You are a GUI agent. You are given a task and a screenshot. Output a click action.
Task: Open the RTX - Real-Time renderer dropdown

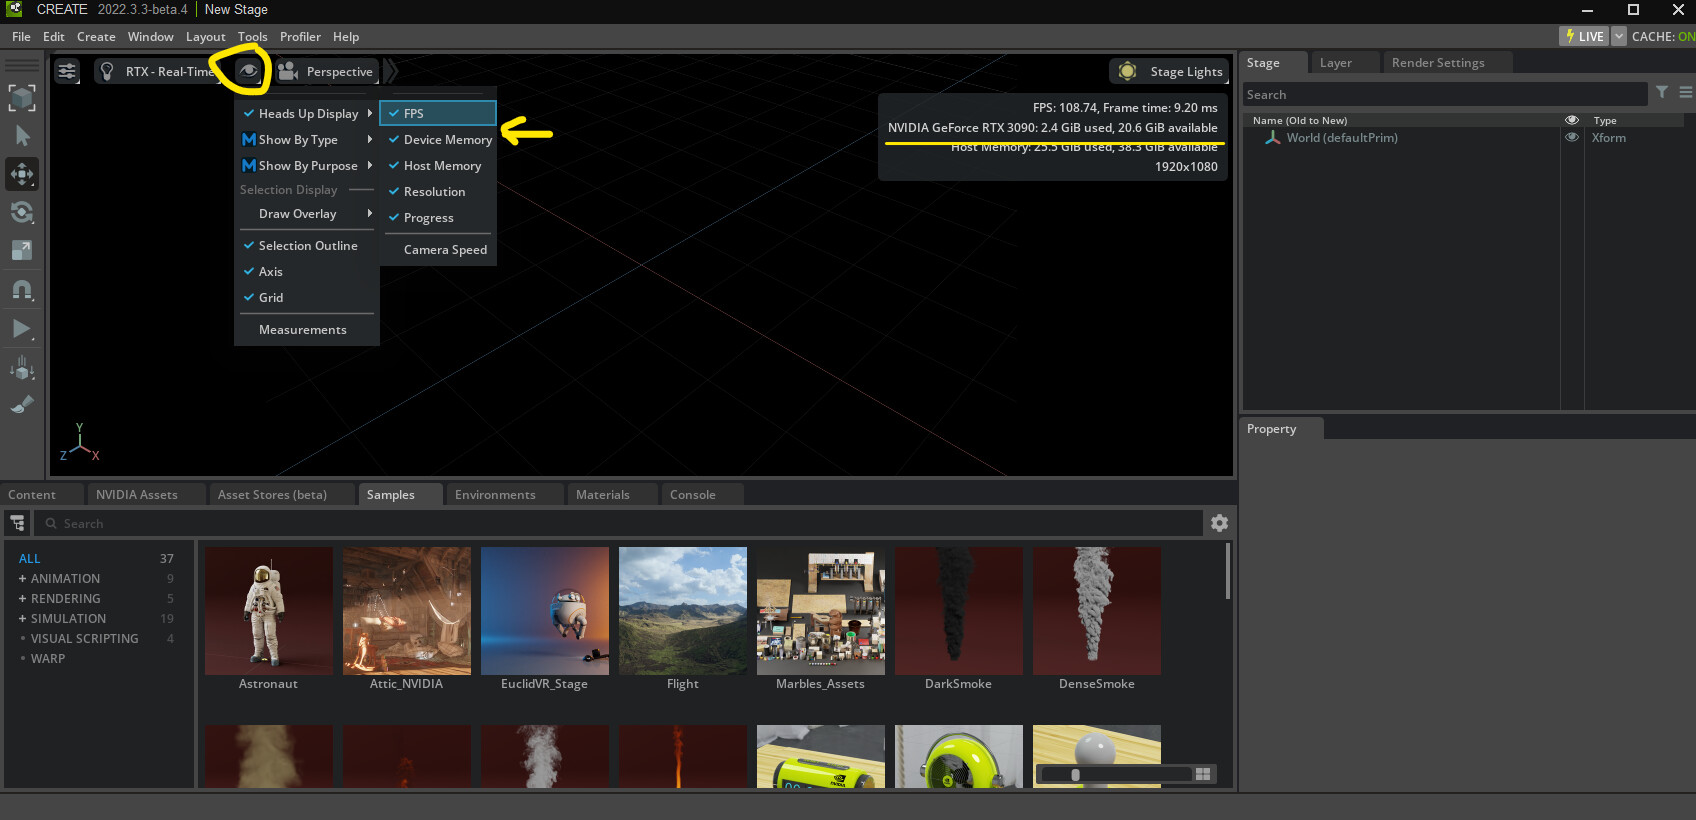pyautogui.click(x=169, y=71)
